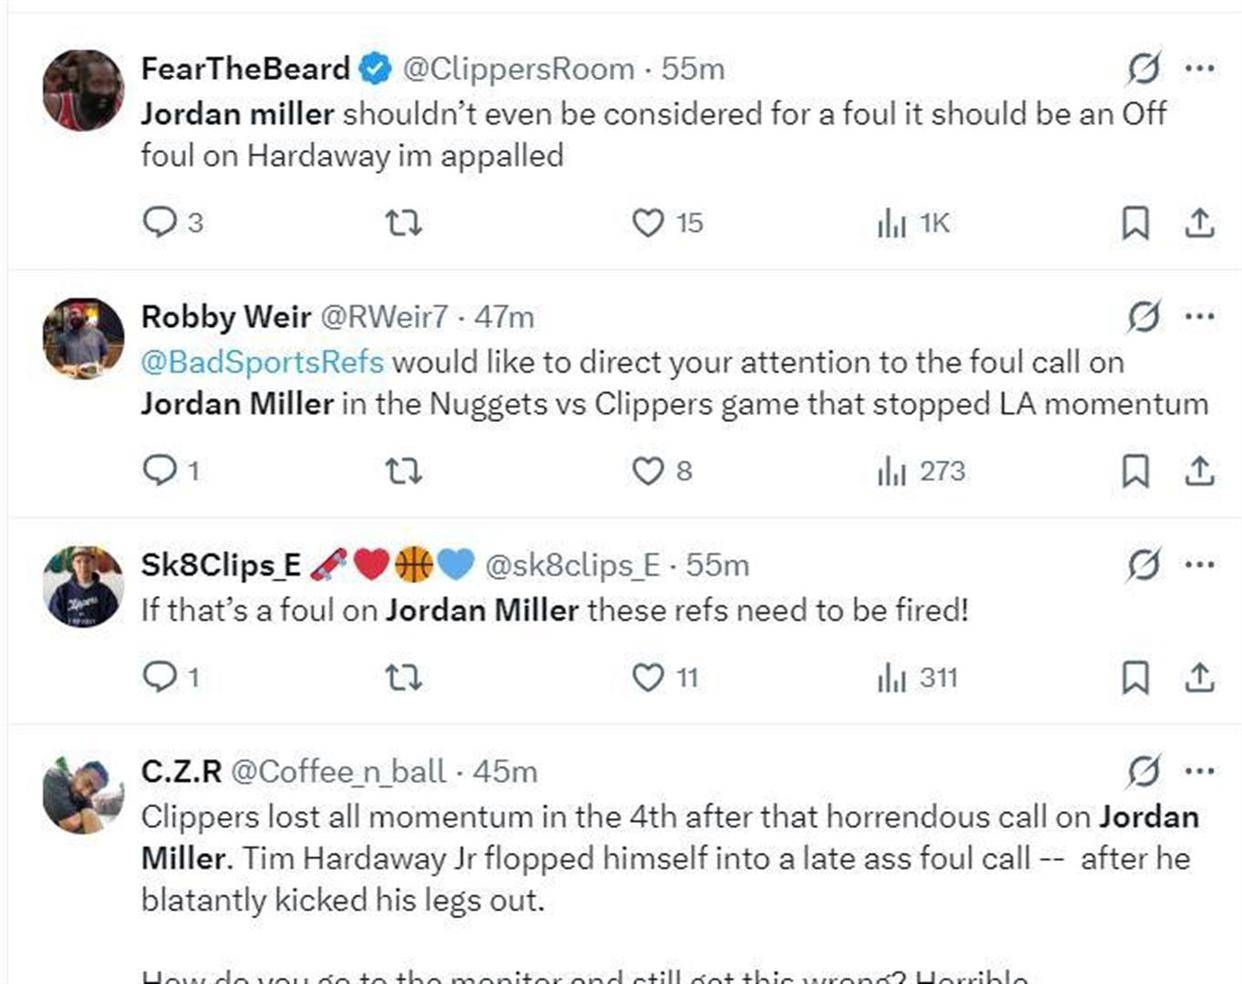Open Sk8Clips_E's 55m timestamp
This screenshot has height=984, width=1242.
pyautogui.click(x=717, y=565)
